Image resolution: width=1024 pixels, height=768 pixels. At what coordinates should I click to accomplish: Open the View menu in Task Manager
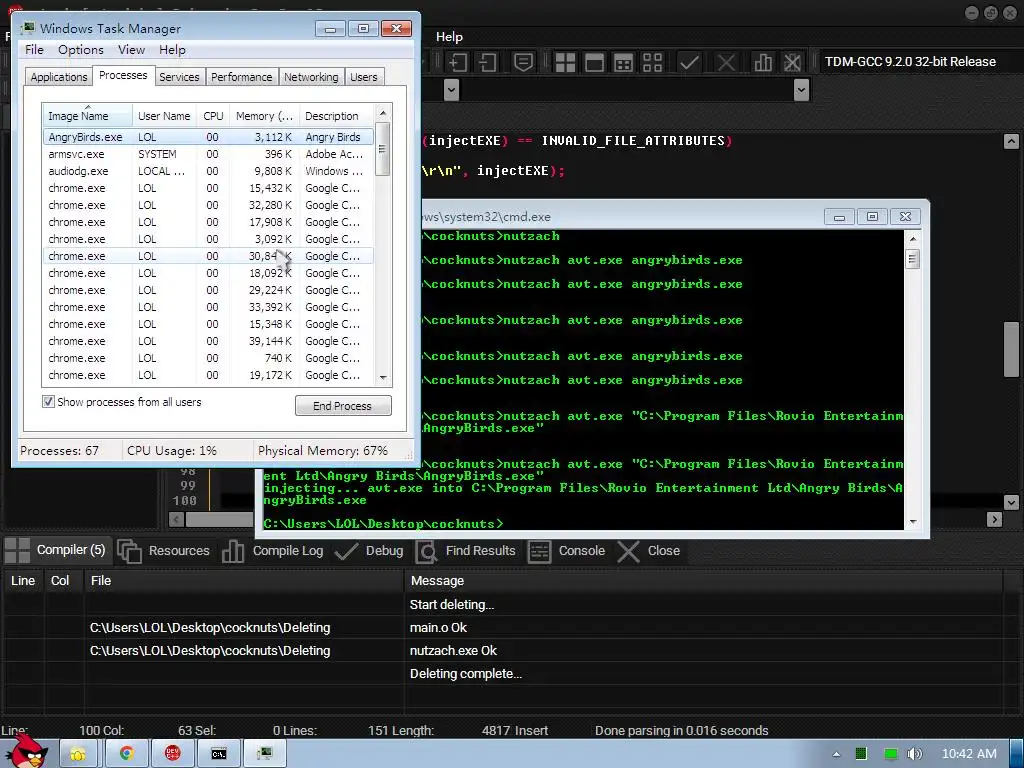point(131,50)
